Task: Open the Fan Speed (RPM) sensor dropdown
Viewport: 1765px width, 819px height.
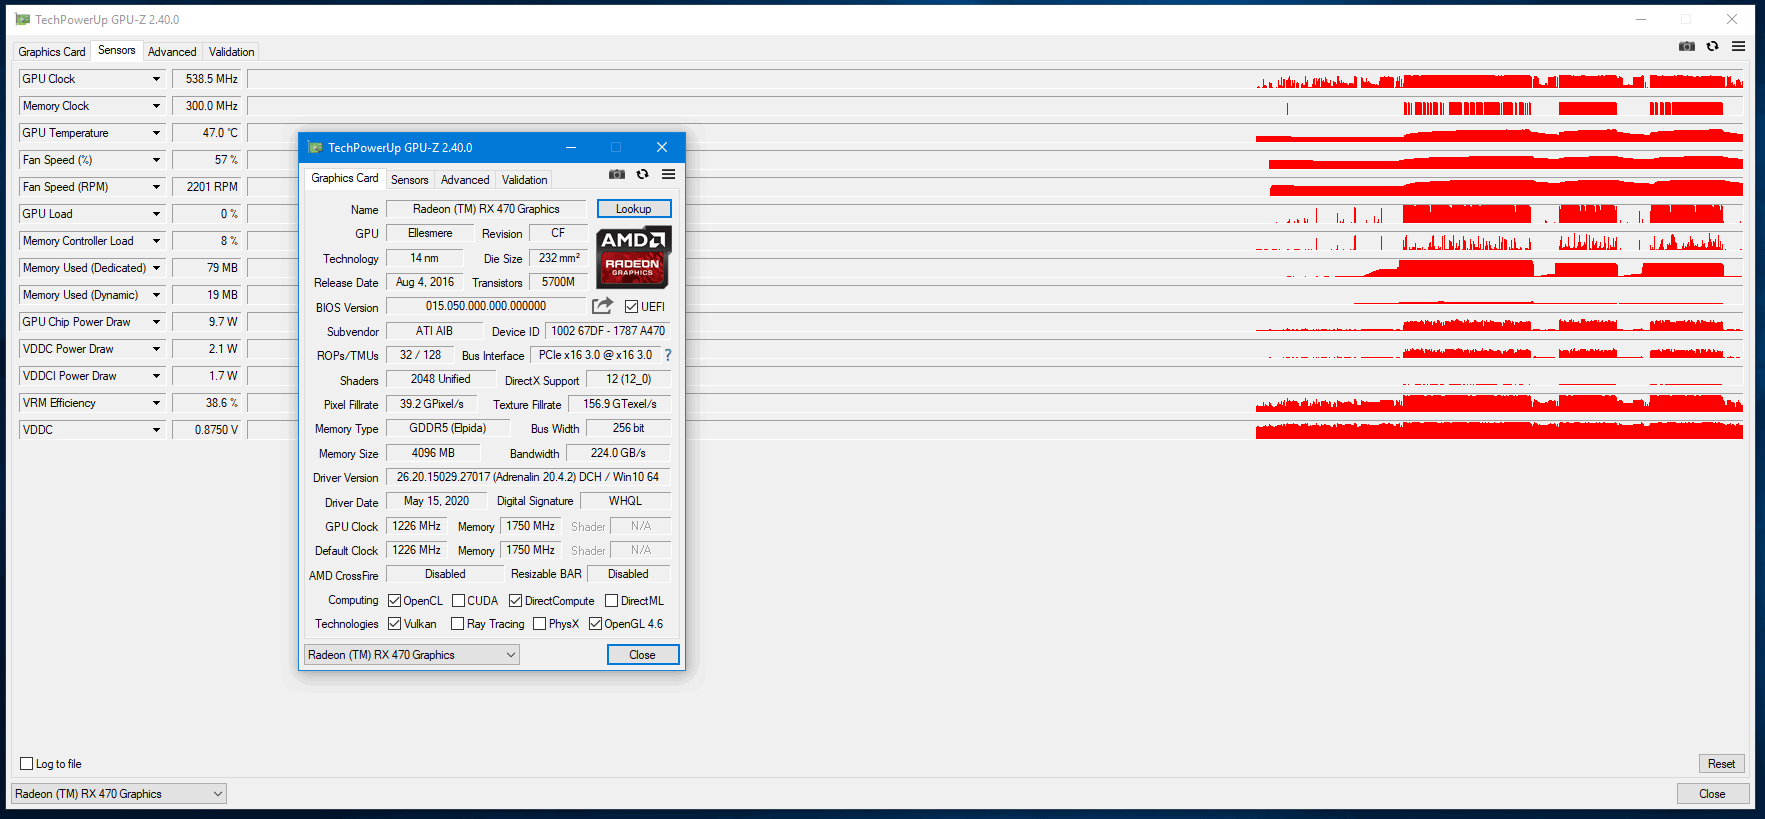Action: coord(156,187)
